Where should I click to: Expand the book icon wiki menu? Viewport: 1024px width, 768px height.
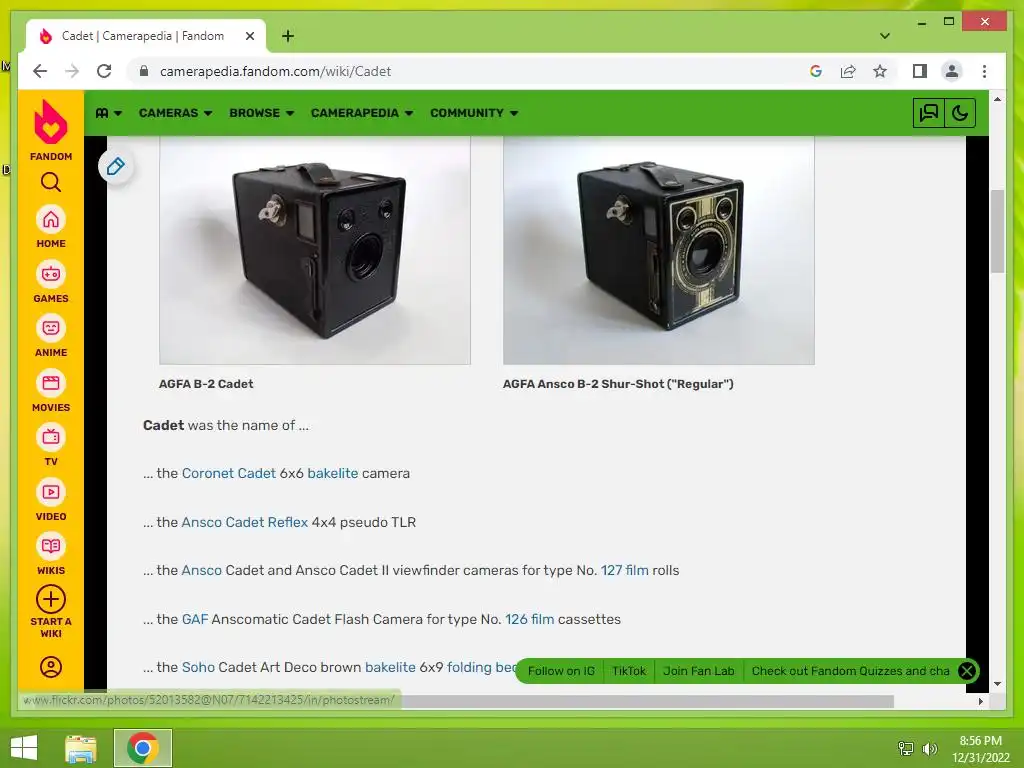pos(108,113)
